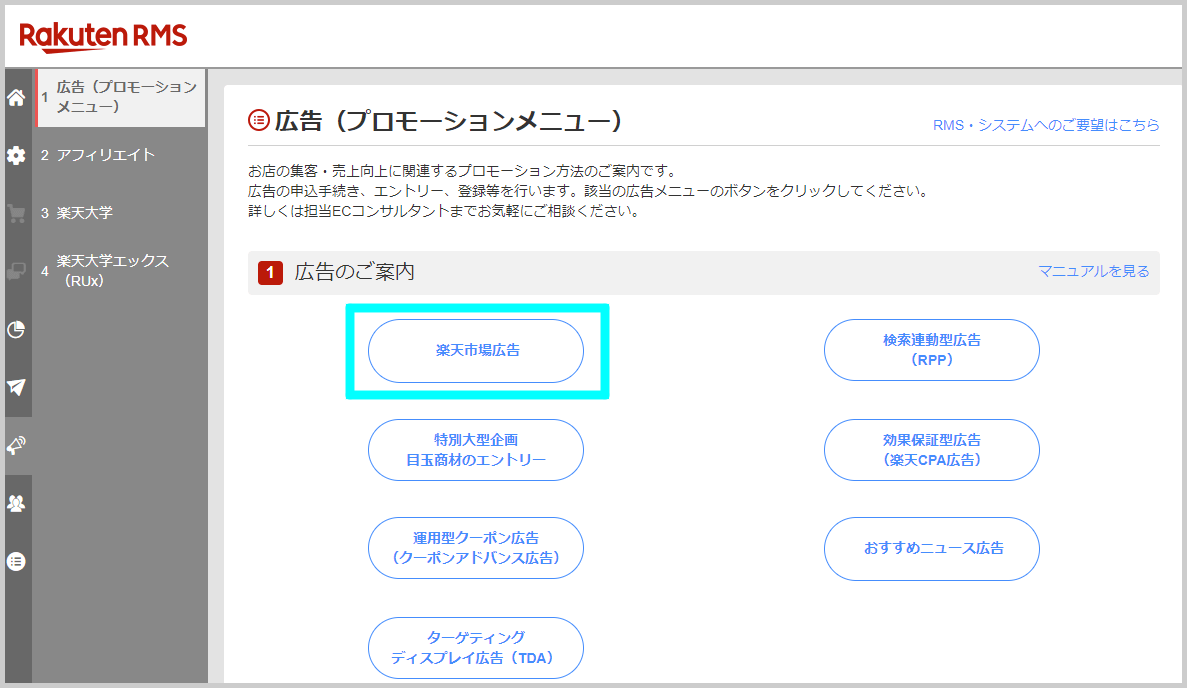Click the おすすめニュース広告 button
1187x688 pixels.
(931, 549)
